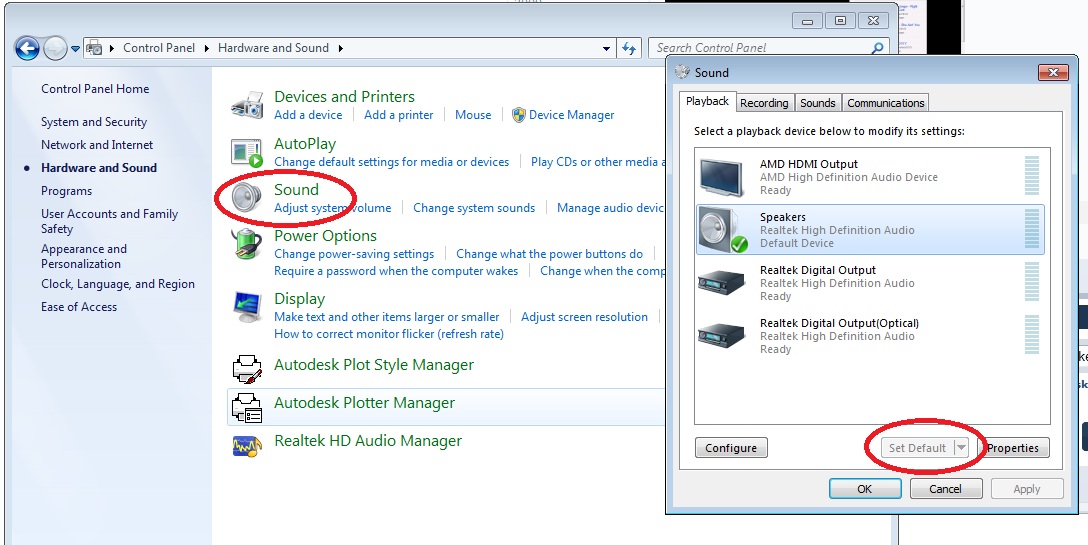This screenshot has height=545, width=1088.
Task: Expand arrow after Hardware and Sound breadcrumb
Action: tap(341, 49)
